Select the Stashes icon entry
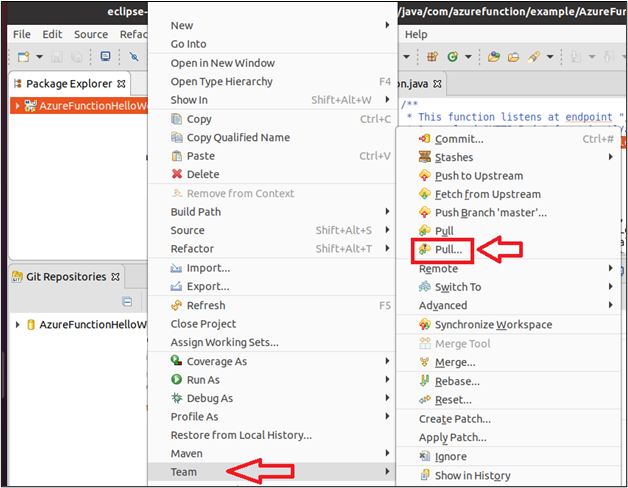 (x=424, y=157)
